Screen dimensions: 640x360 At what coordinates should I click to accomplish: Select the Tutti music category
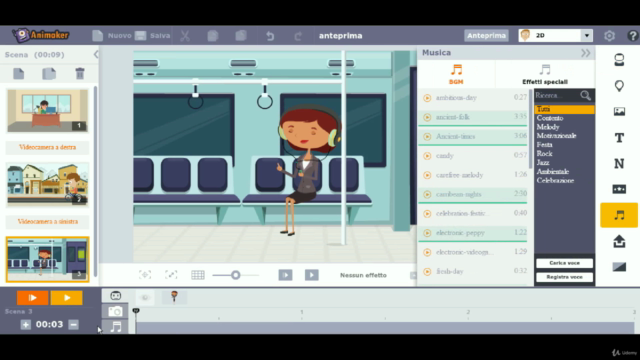coord(564,109)
